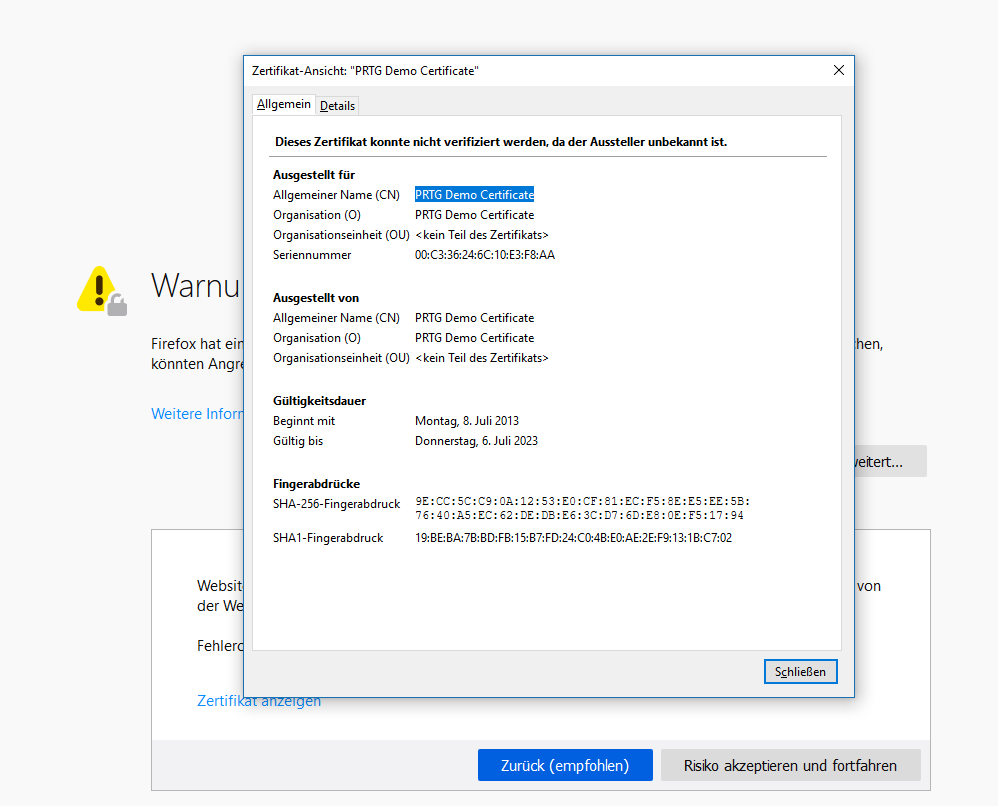Click the dialog title Zertifikat-Ansicht

pyautogui.click(x=365, y=71)
